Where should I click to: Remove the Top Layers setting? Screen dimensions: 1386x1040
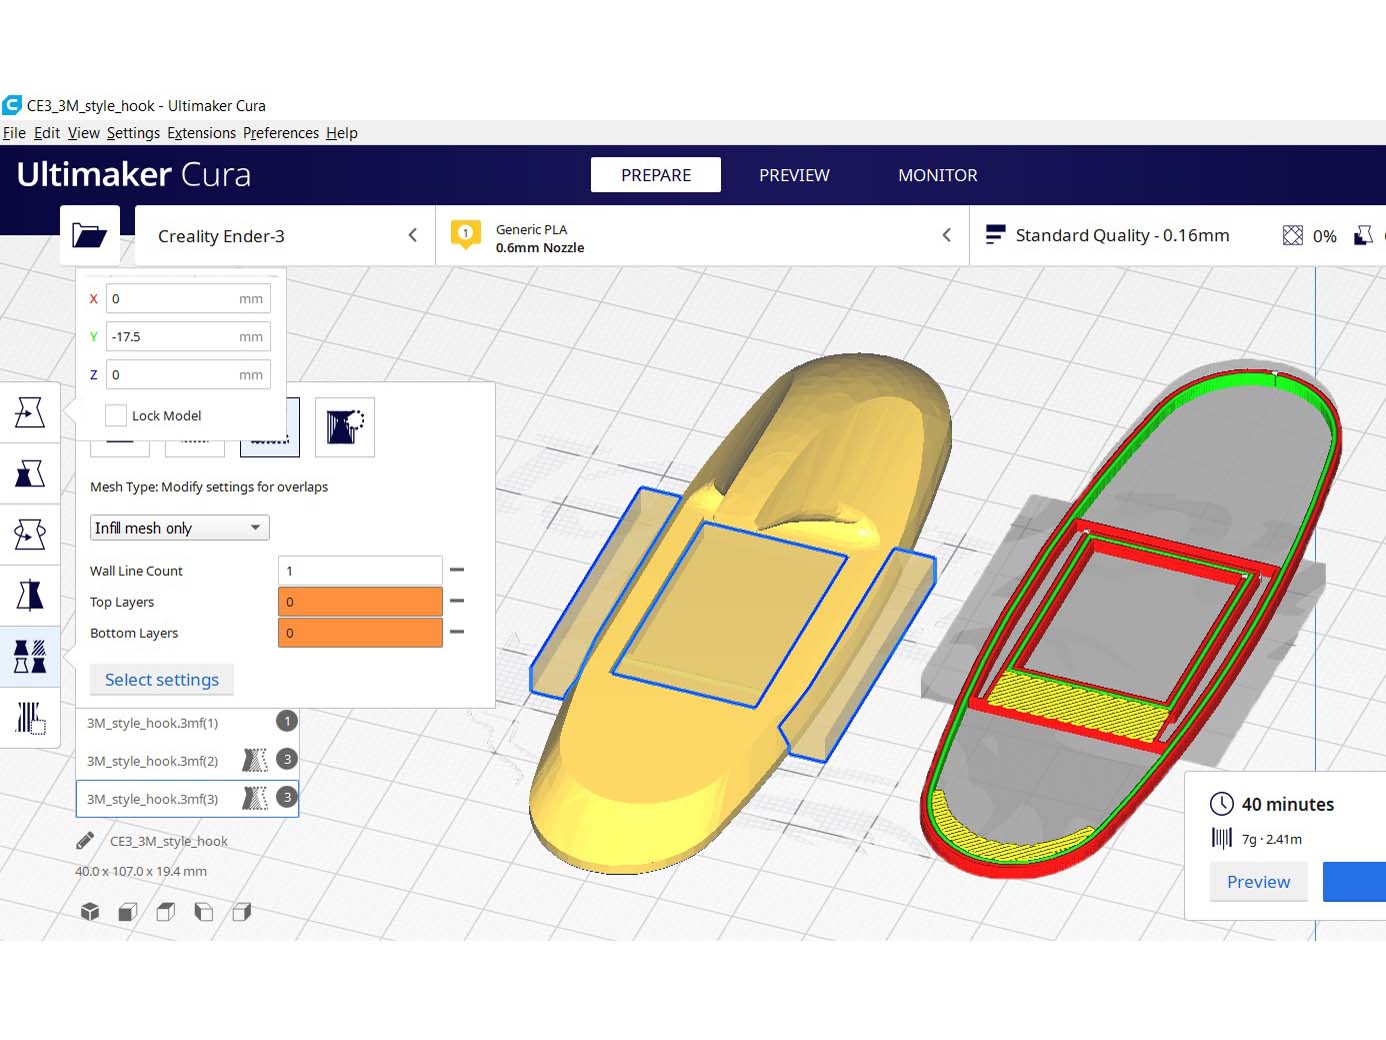click(457, 601)
